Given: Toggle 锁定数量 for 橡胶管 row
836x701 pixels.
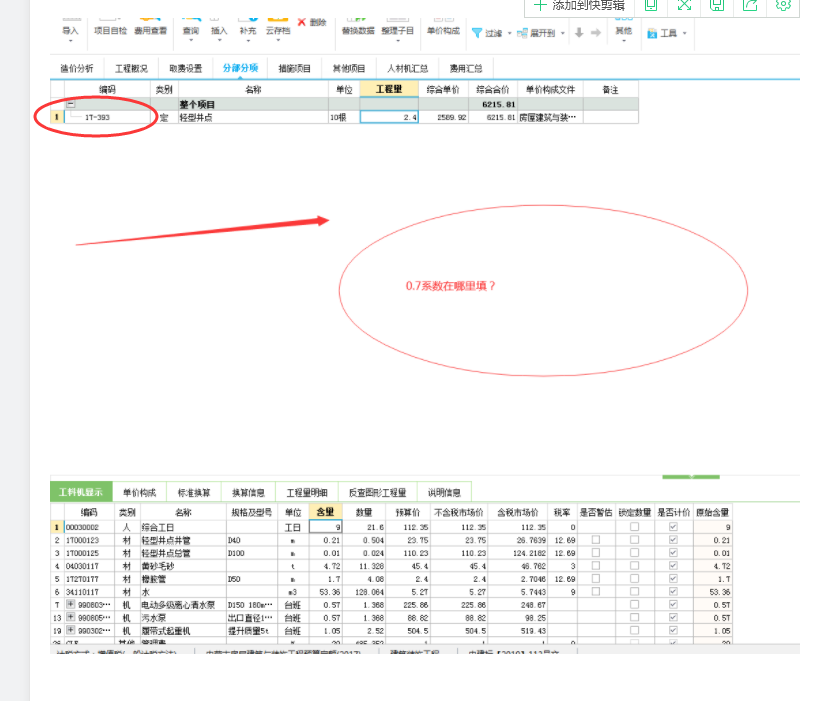Looking at the screenshot, I should coord(634,578).
